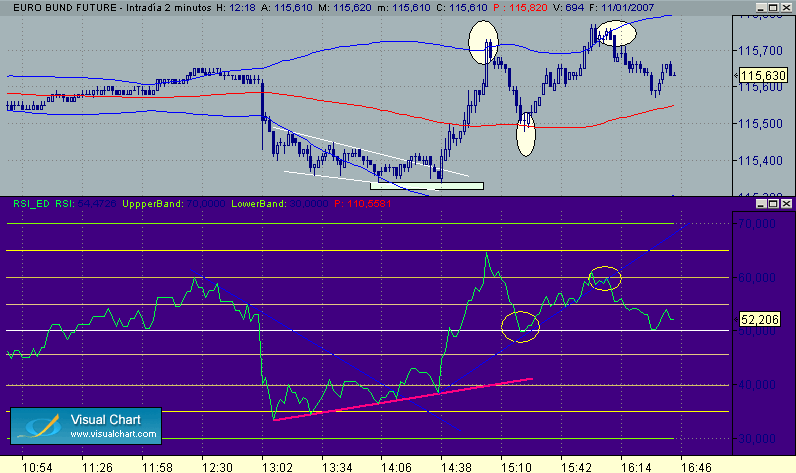Click the 10:54 time axis label

(37, 467)
